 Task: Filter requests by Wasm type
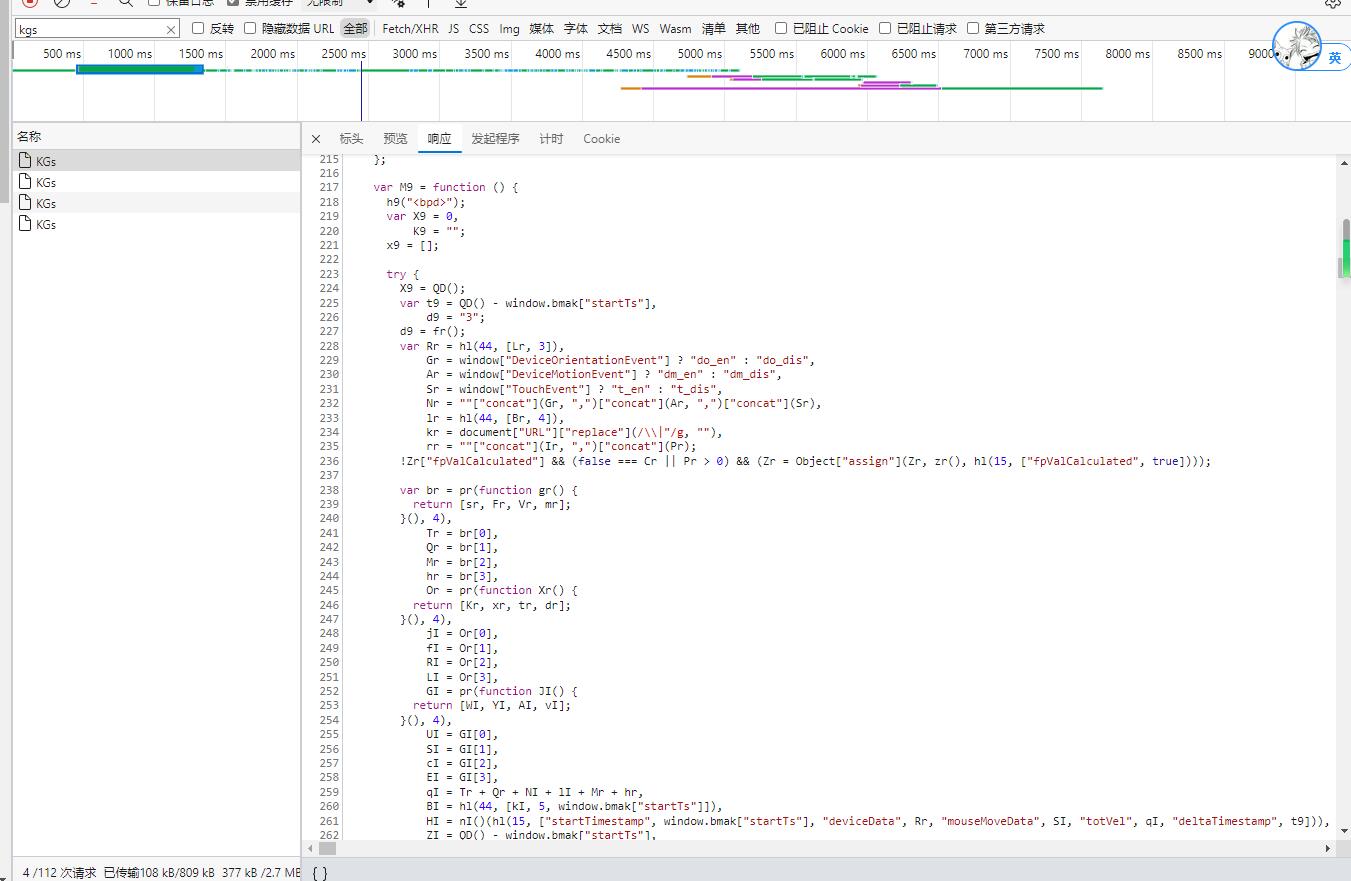[675, 29]
